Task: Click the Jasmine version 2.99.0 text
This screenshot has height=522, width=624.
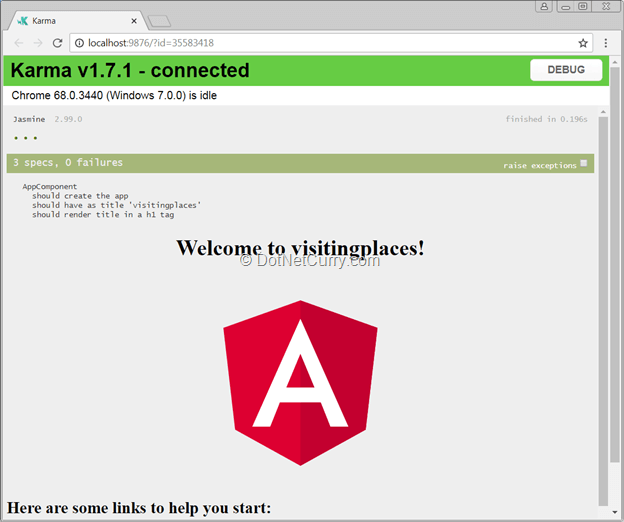Action: click(x=68, y=119)
